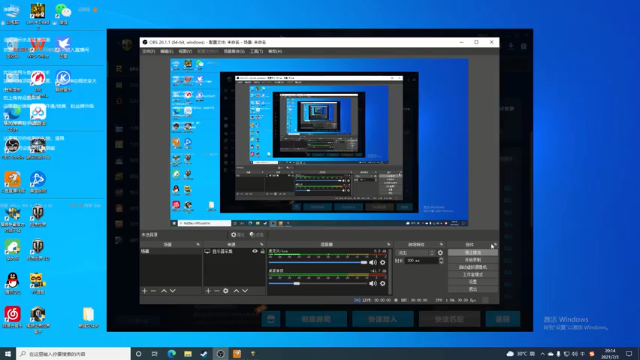Click the streaming button atop Controls panel
Screen dimensions: 640x360
pyautogui.click(x=473, y=253)
